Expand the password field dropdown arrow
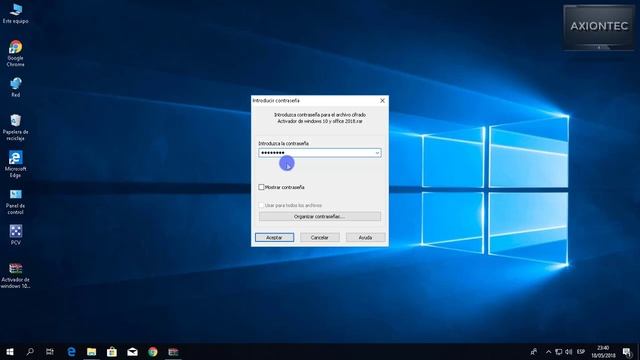The image size is (640, 360). coord(377,153)
